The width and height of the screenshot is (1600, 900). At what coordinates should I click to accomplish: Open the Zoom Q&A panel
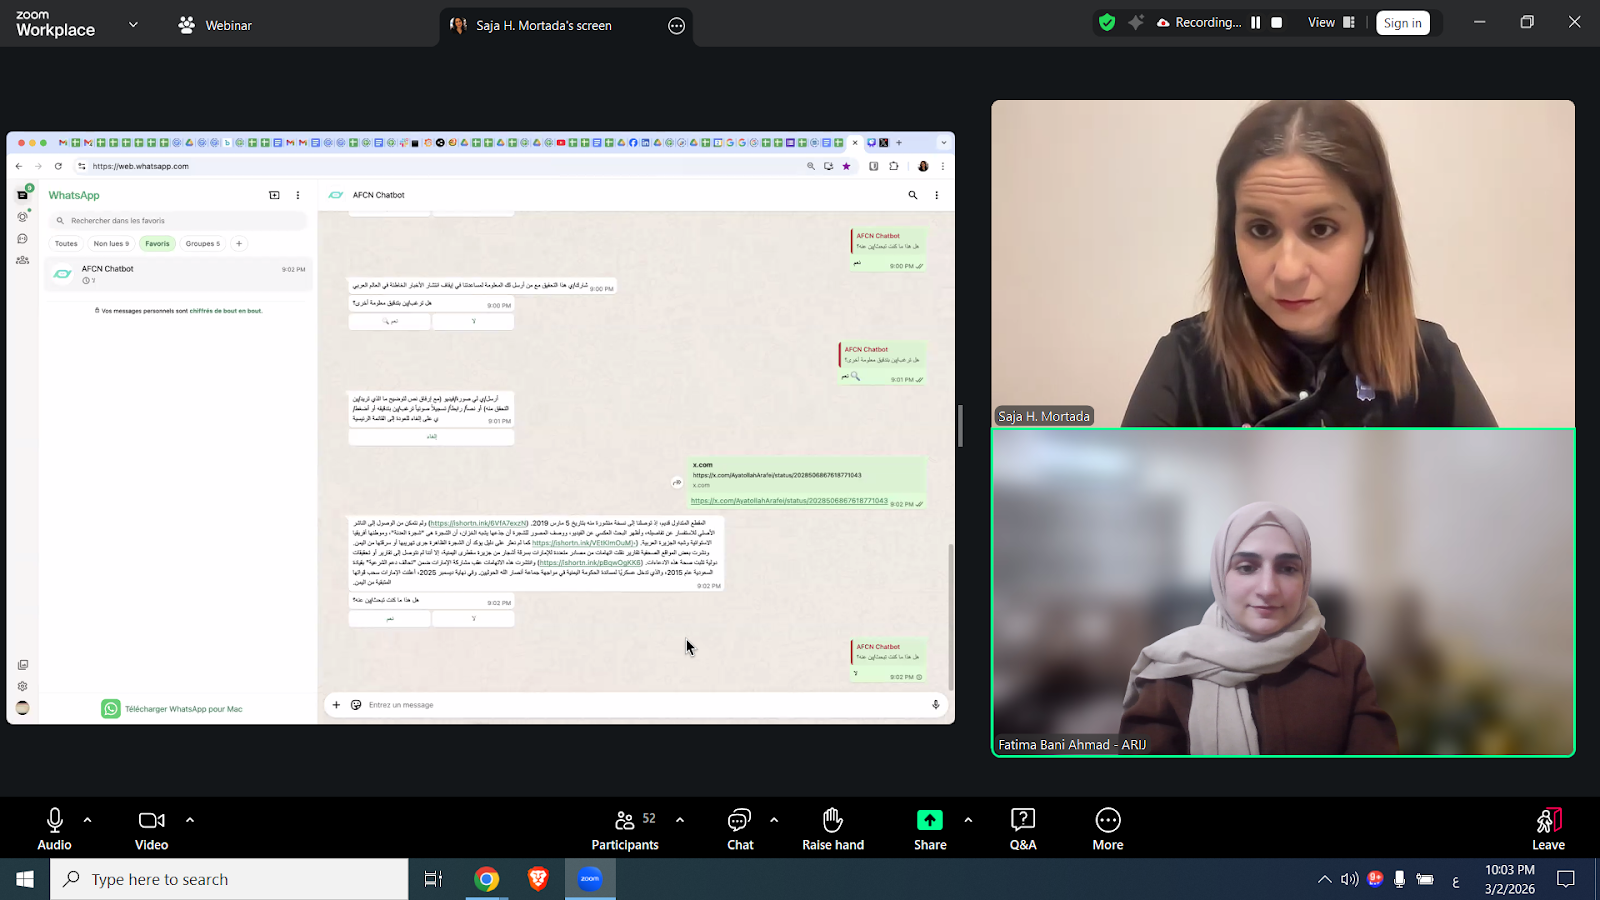(1023, 830)
